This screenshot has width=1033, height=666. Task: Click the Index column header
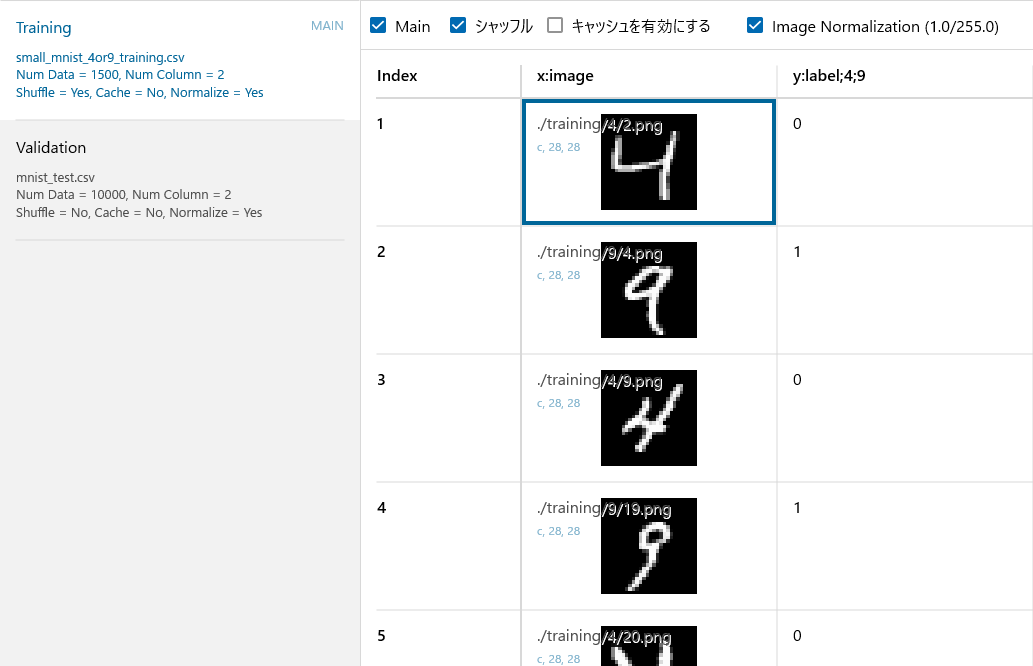coord(397,75)
